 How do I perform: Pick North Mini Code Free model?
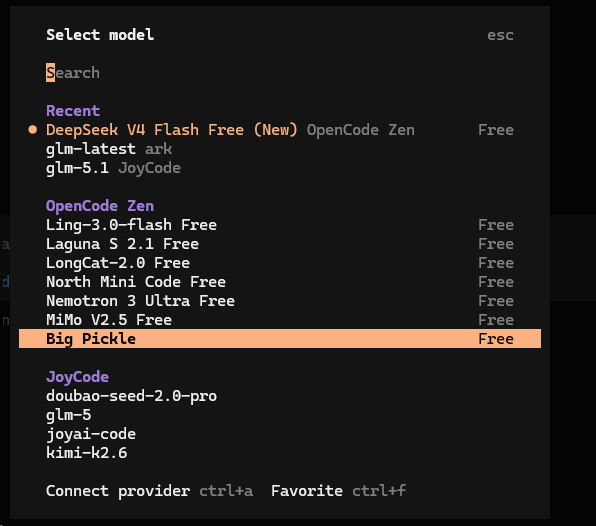click(280, 282)
